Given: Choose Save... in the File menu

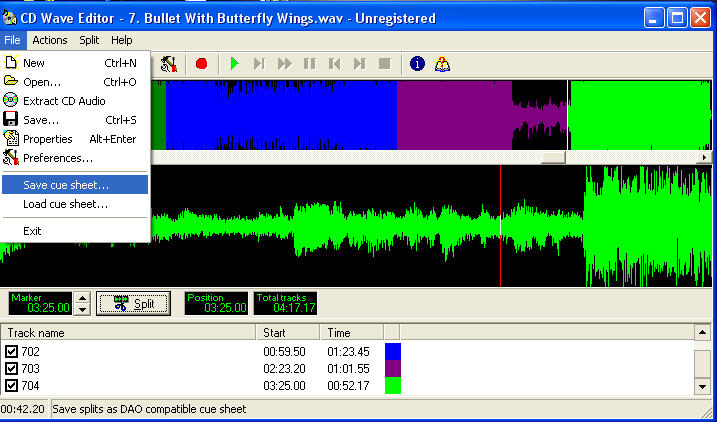Looking at the screenshot, I should point(75,120).
